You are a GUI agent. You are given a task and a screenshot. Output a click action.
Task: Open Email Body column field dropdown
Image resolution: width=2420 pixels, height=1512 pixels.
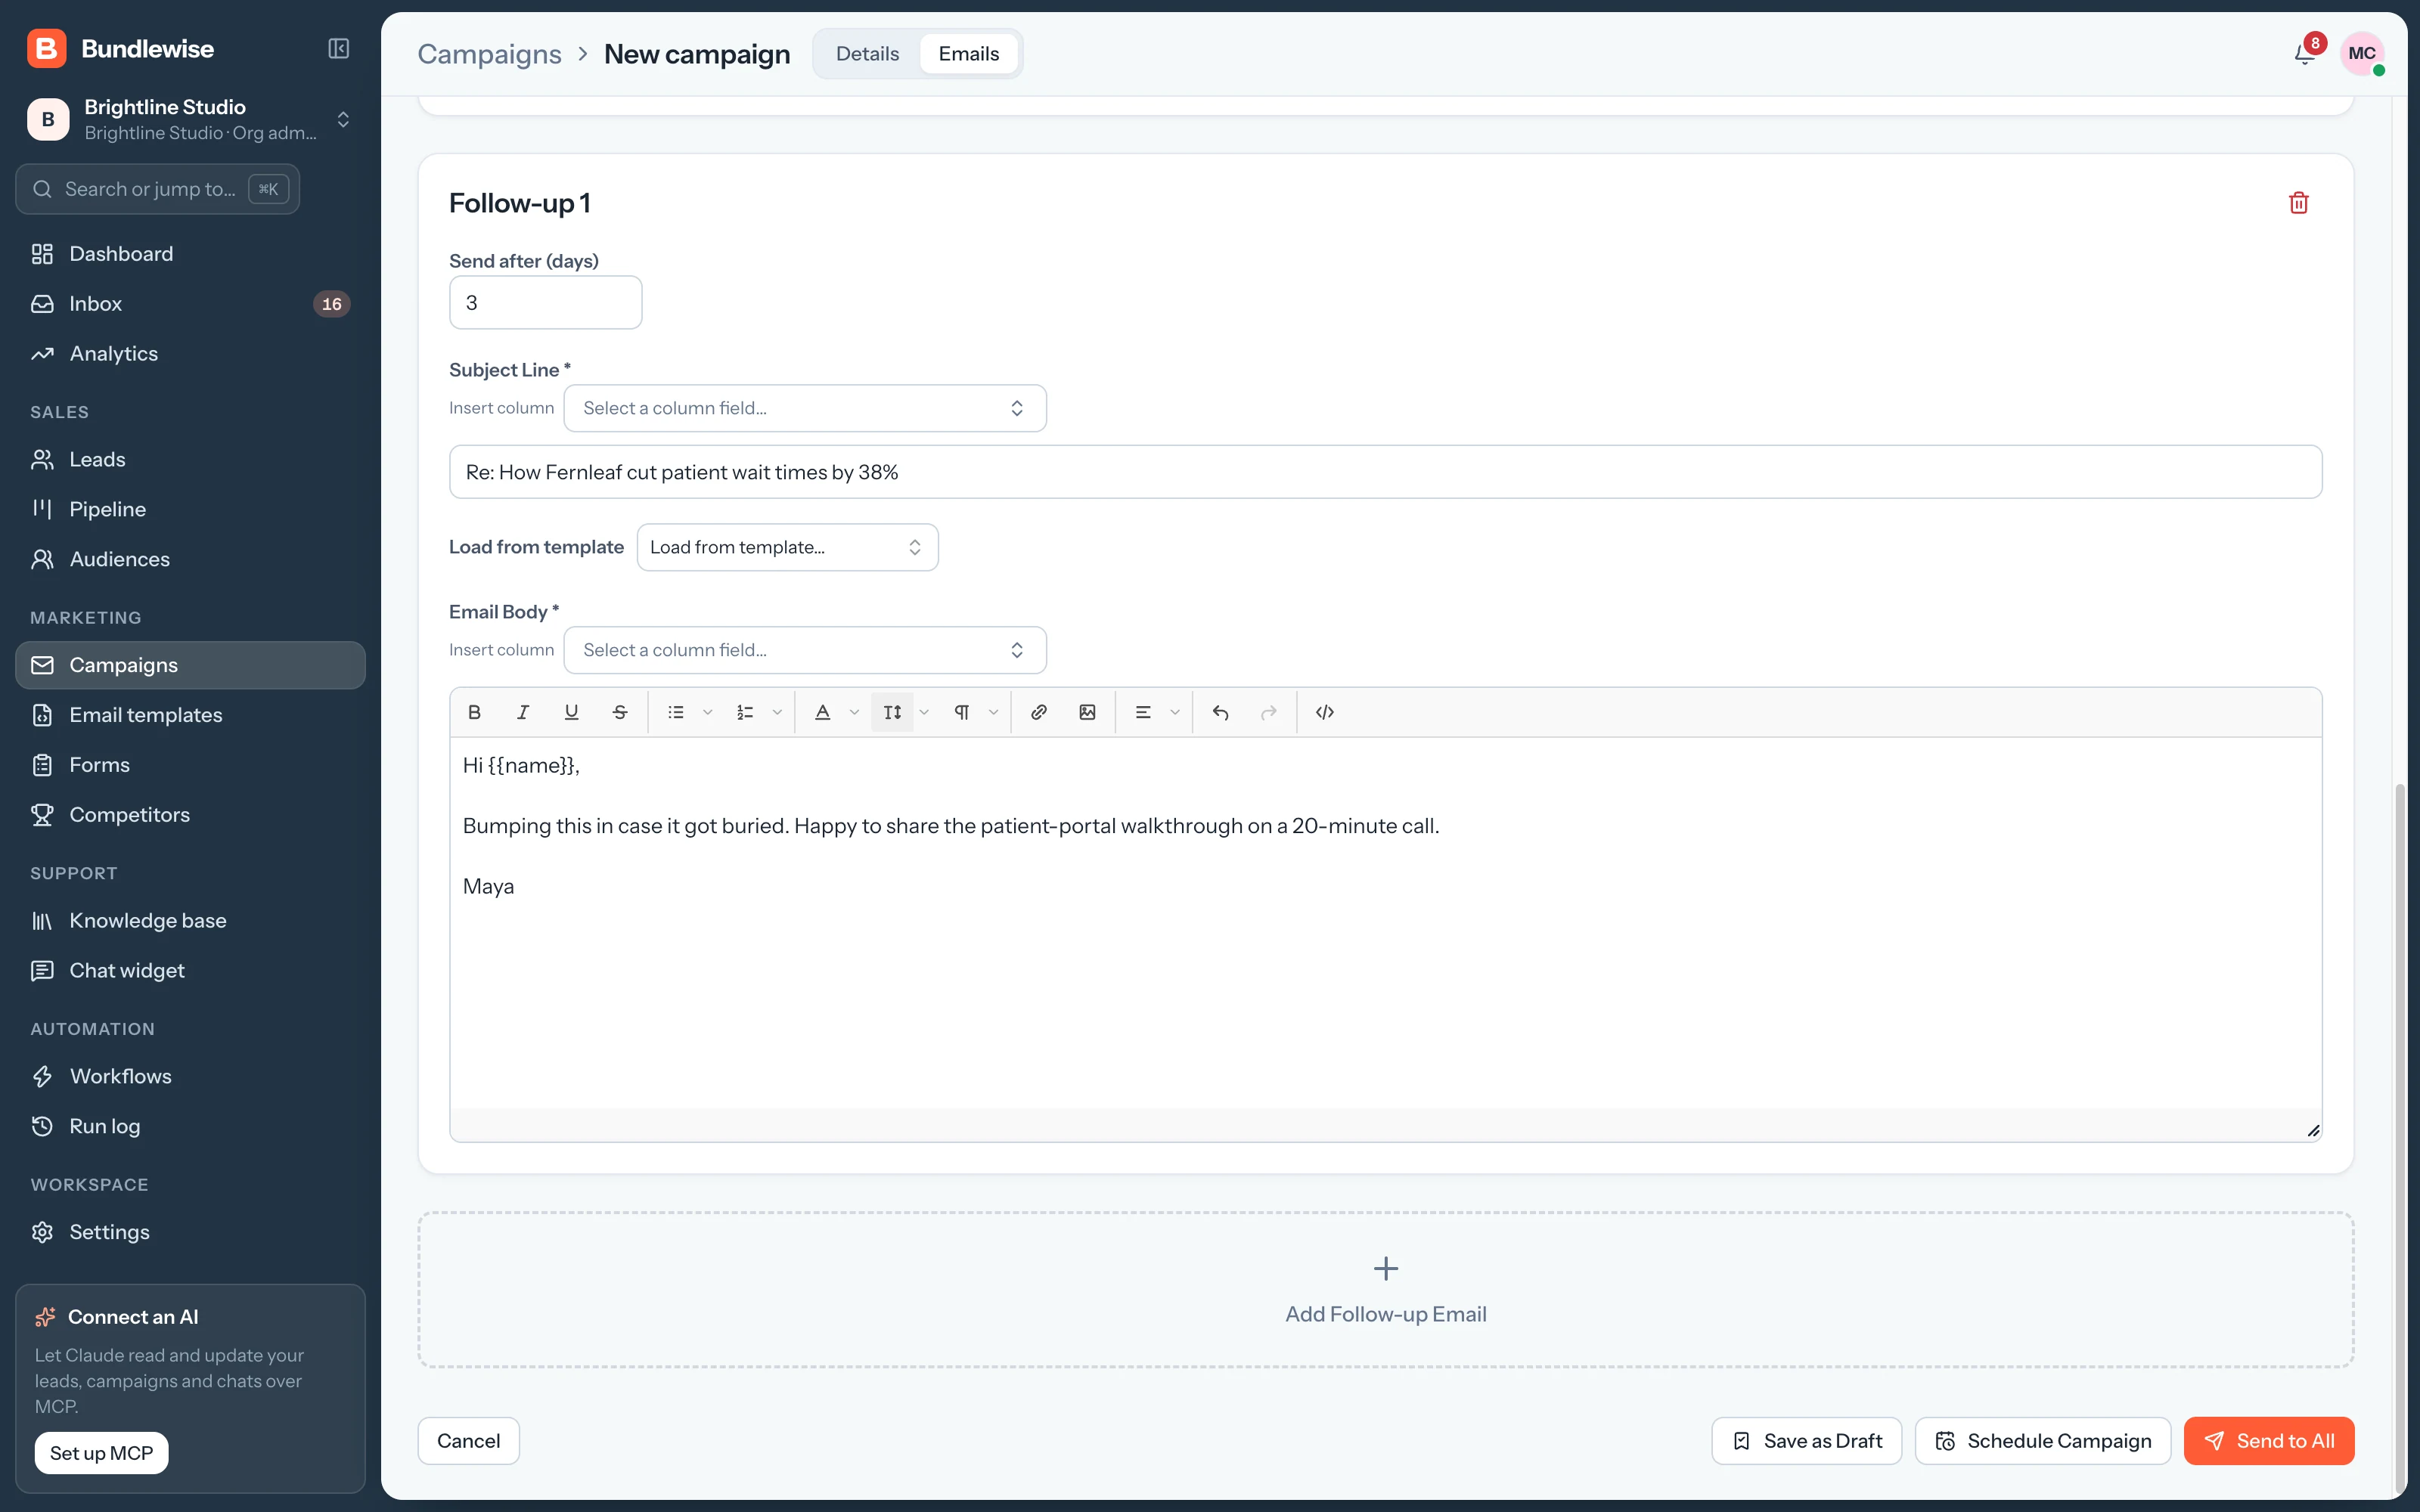pos(805,650)
